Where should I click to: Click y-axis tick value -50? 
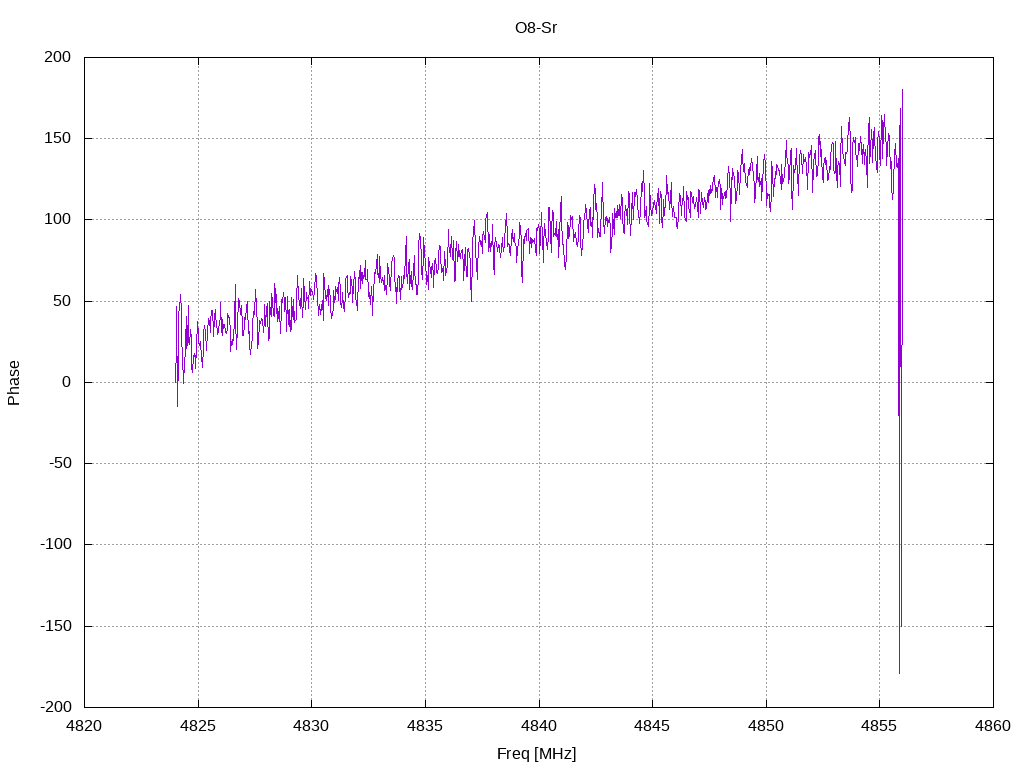click(60, 463)
